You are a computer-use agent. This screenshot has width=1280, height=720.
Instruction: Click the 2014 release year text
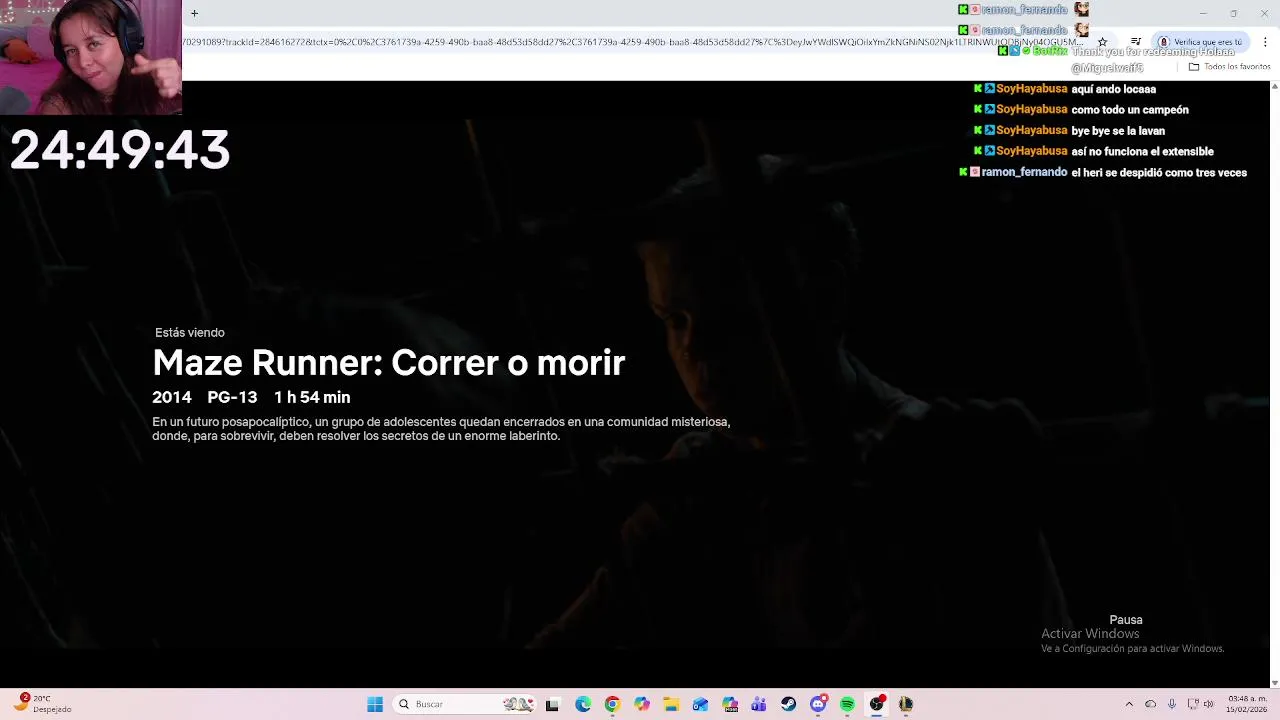click(x=172, y=397)
